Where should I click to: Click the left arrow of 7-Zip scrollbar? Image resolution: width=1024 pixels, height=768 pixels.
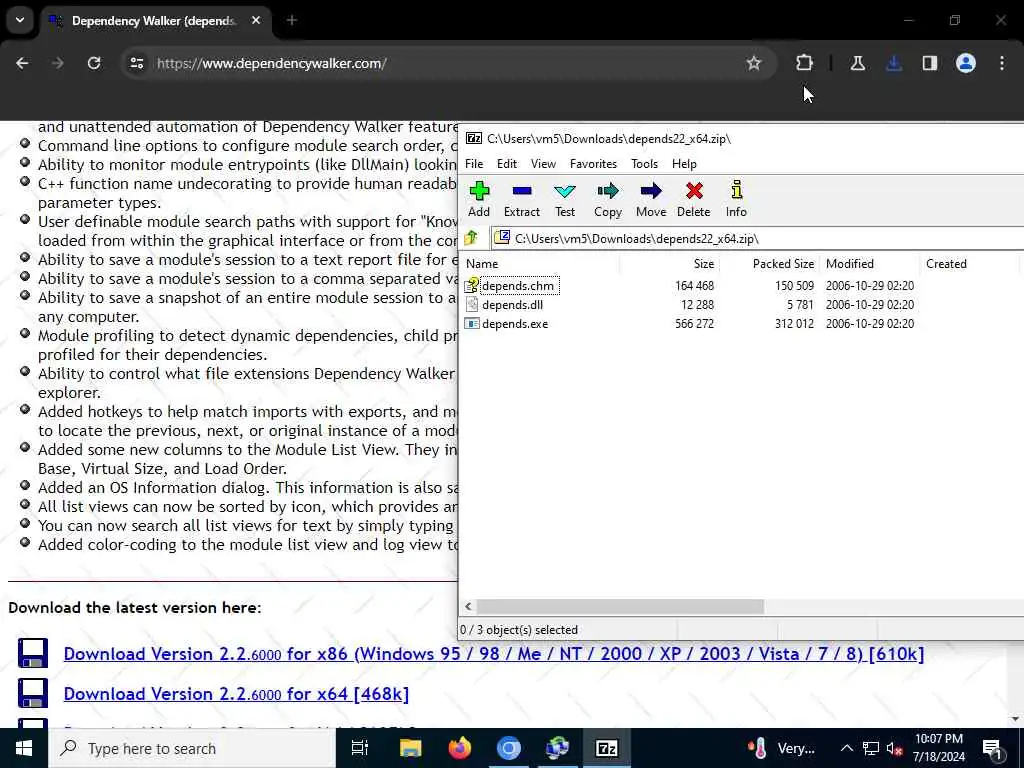pos(468,607)
